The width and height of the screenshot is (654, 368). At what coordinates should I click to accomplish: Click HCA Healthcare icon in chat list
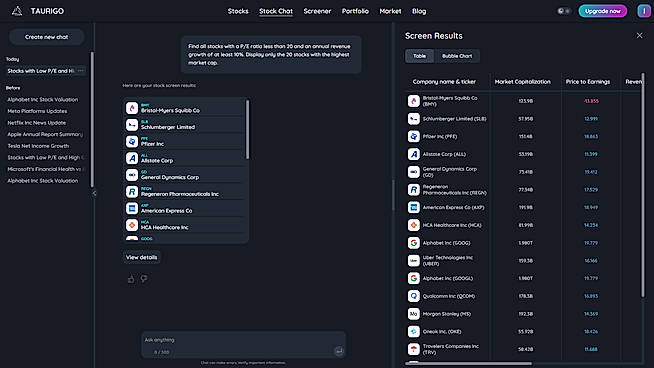coord(132,225)
